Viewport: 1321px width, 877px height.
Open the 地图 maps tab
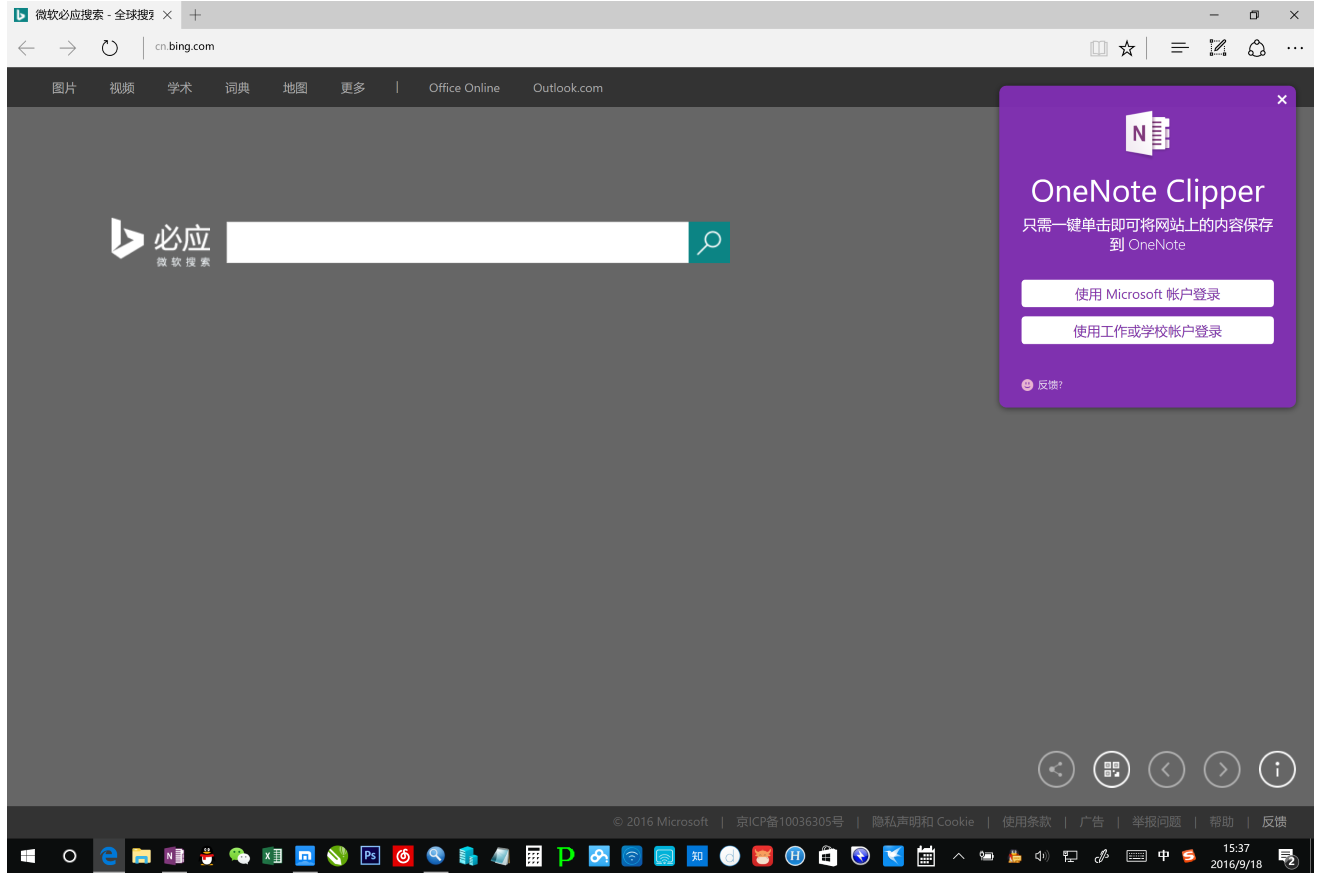pos(295,88)
